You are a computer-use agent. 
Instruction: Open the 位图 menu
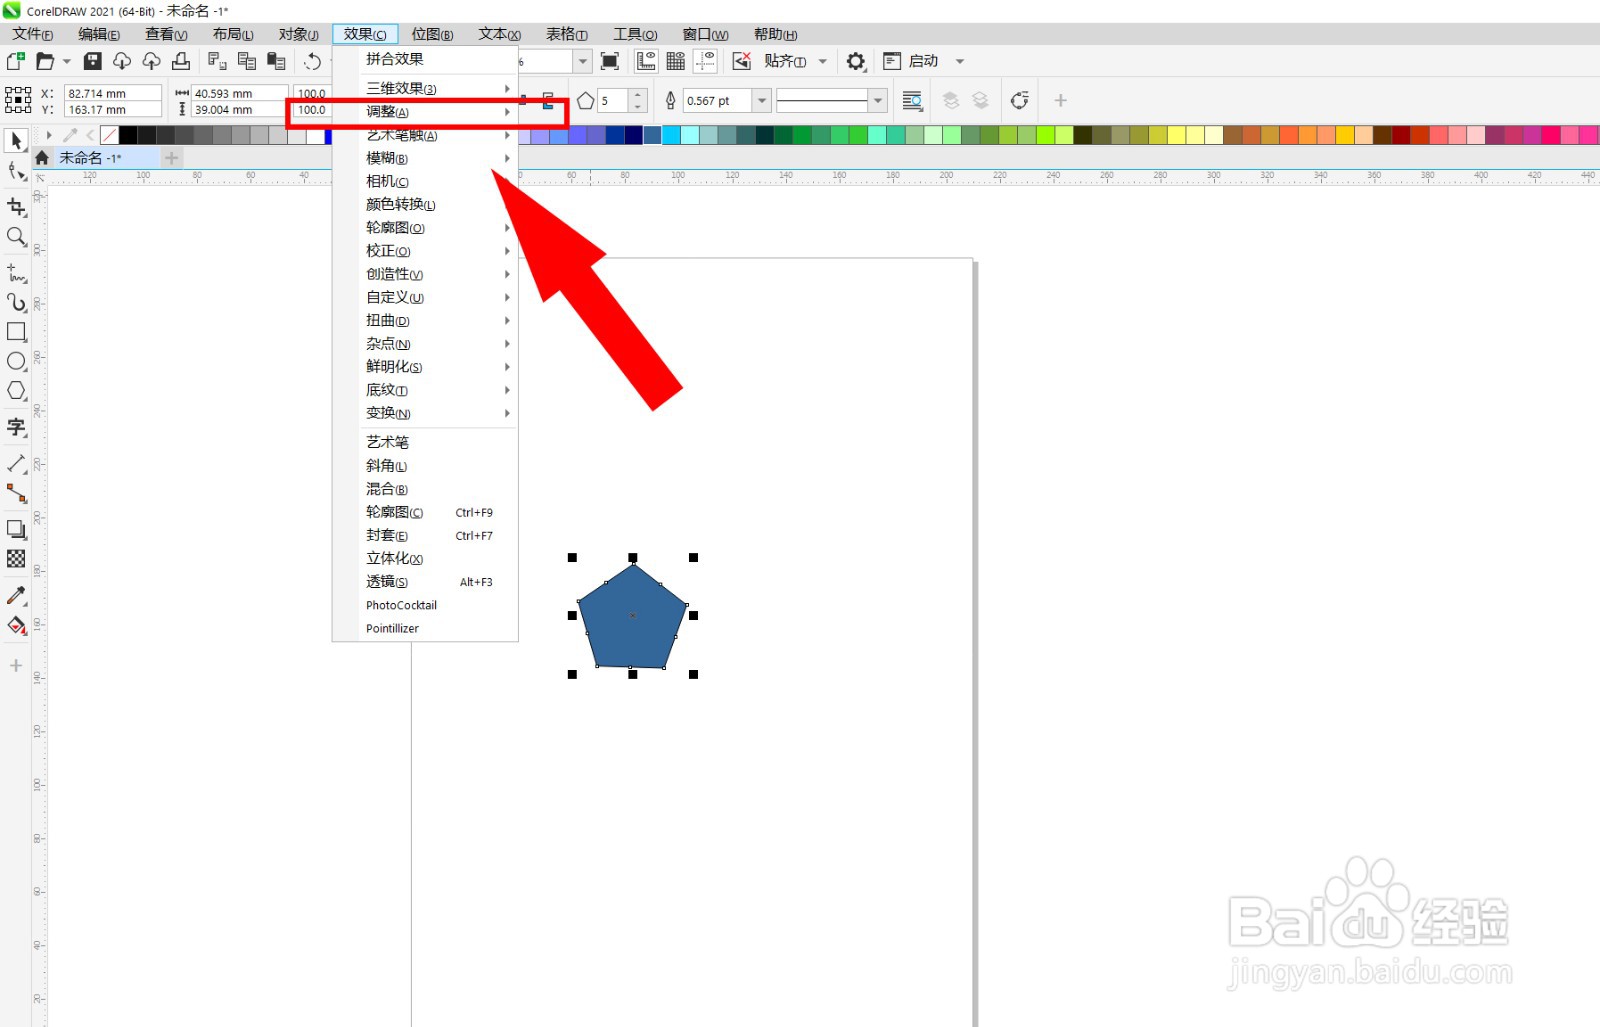[432, 34]
